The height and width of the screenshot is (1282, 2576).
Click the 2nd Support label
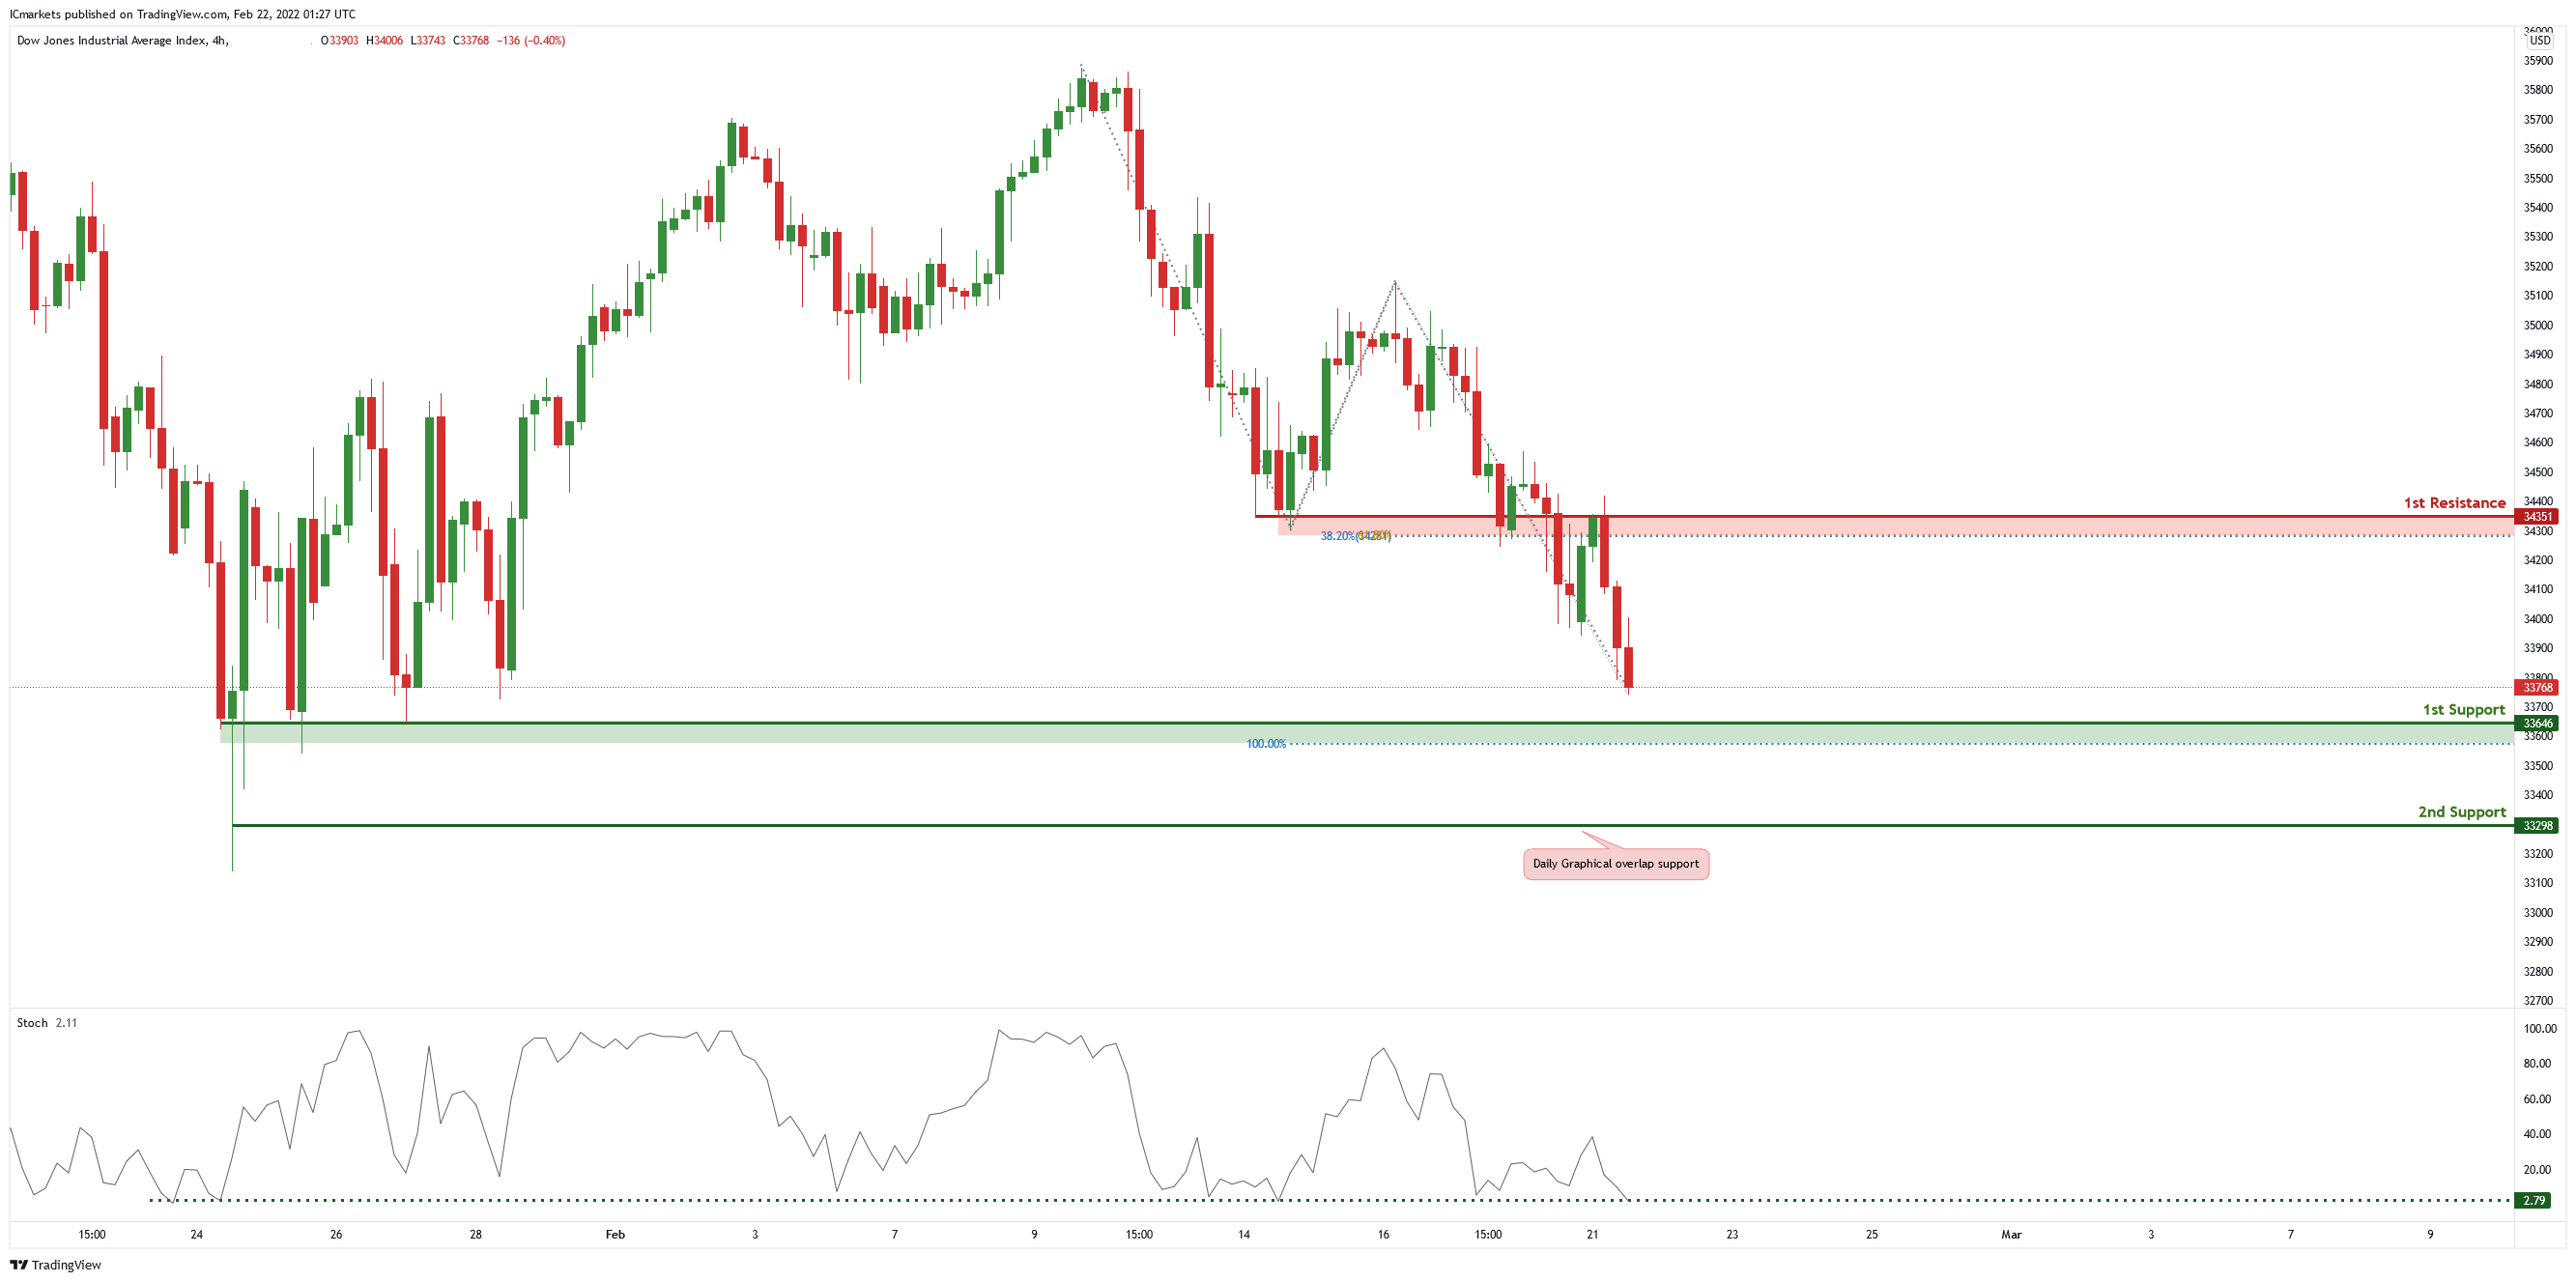[2461, 812]
